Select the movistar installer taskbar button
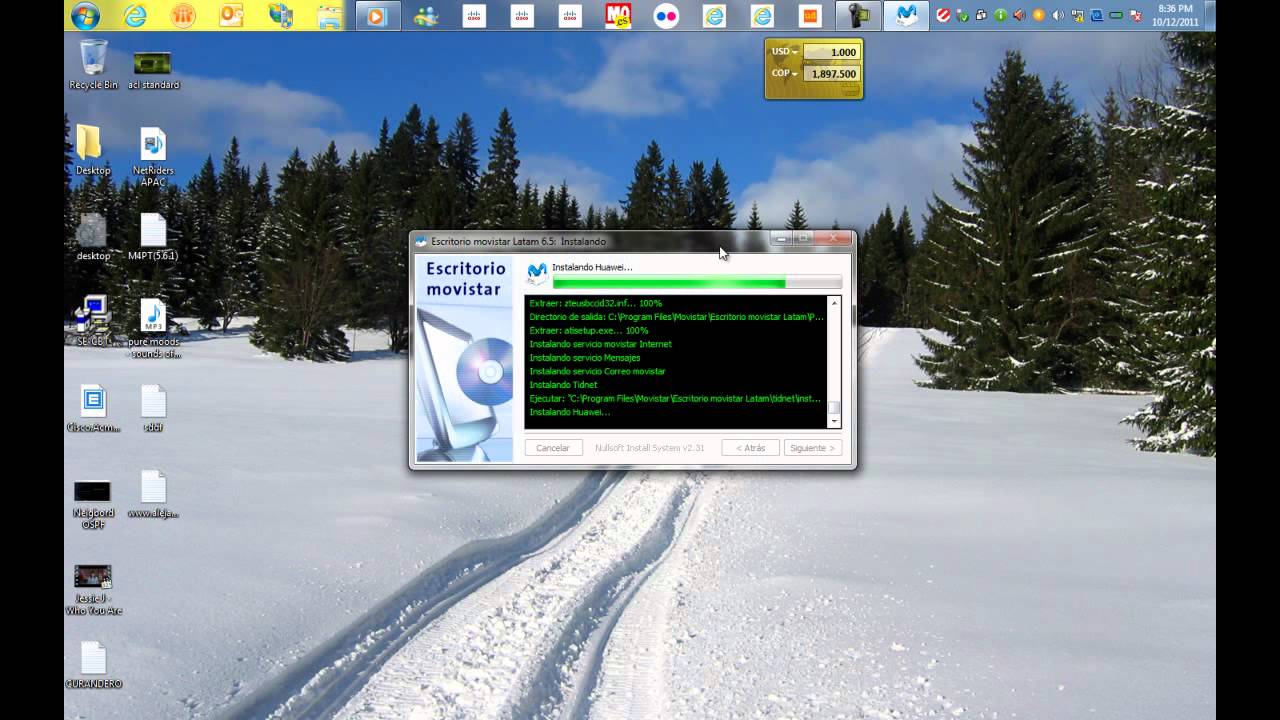 pyautogui.click(x=907, y=16)
